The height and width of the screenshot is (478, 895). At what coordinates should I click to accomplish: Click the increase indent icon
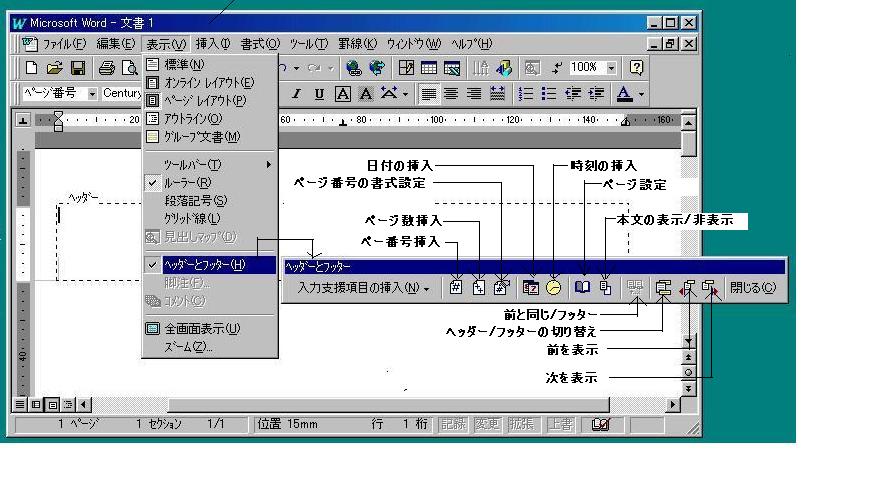[596, 94]
